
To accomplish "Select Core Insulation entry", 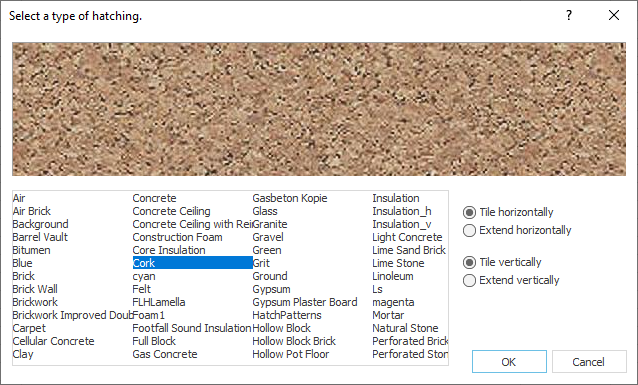I will click(x=169, y=250).
